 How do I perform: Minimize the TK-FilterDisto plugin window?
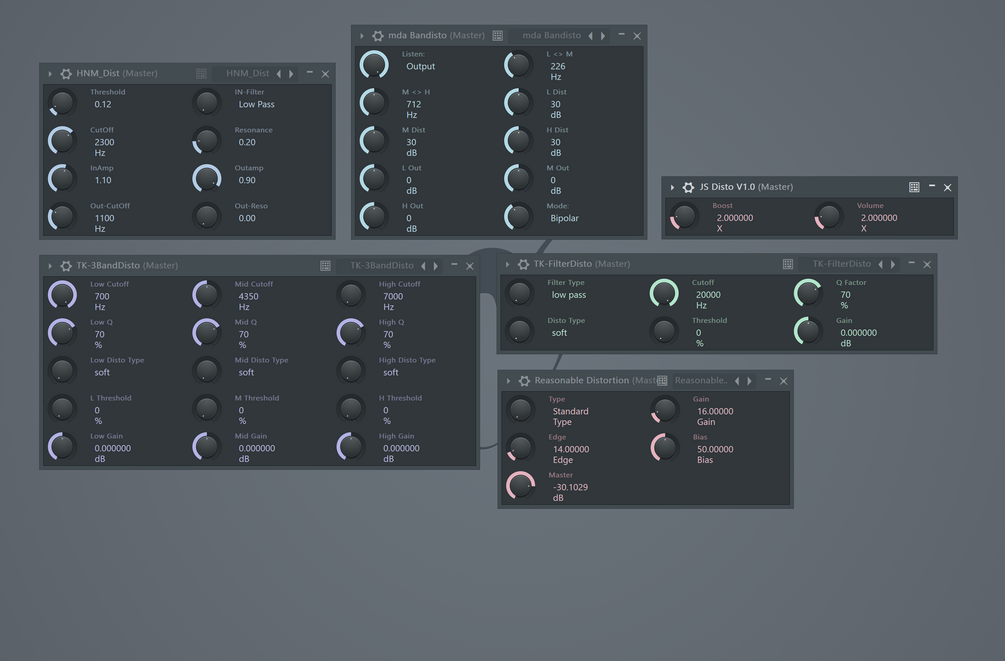pos(911,264)
